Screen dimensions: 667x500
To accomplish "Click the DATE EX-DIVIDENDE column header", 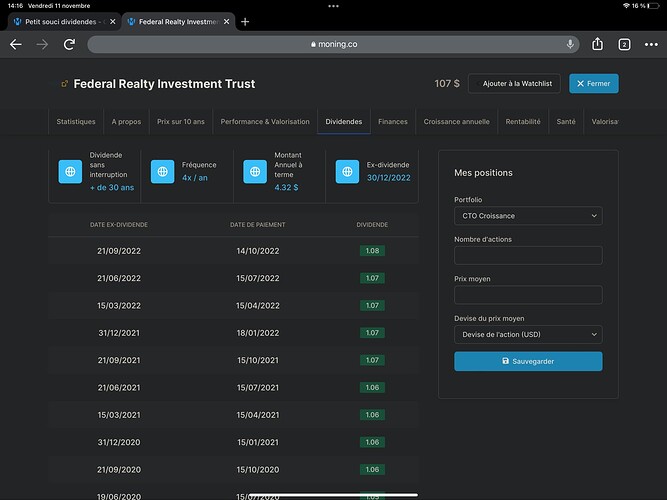I will point(119,225).
